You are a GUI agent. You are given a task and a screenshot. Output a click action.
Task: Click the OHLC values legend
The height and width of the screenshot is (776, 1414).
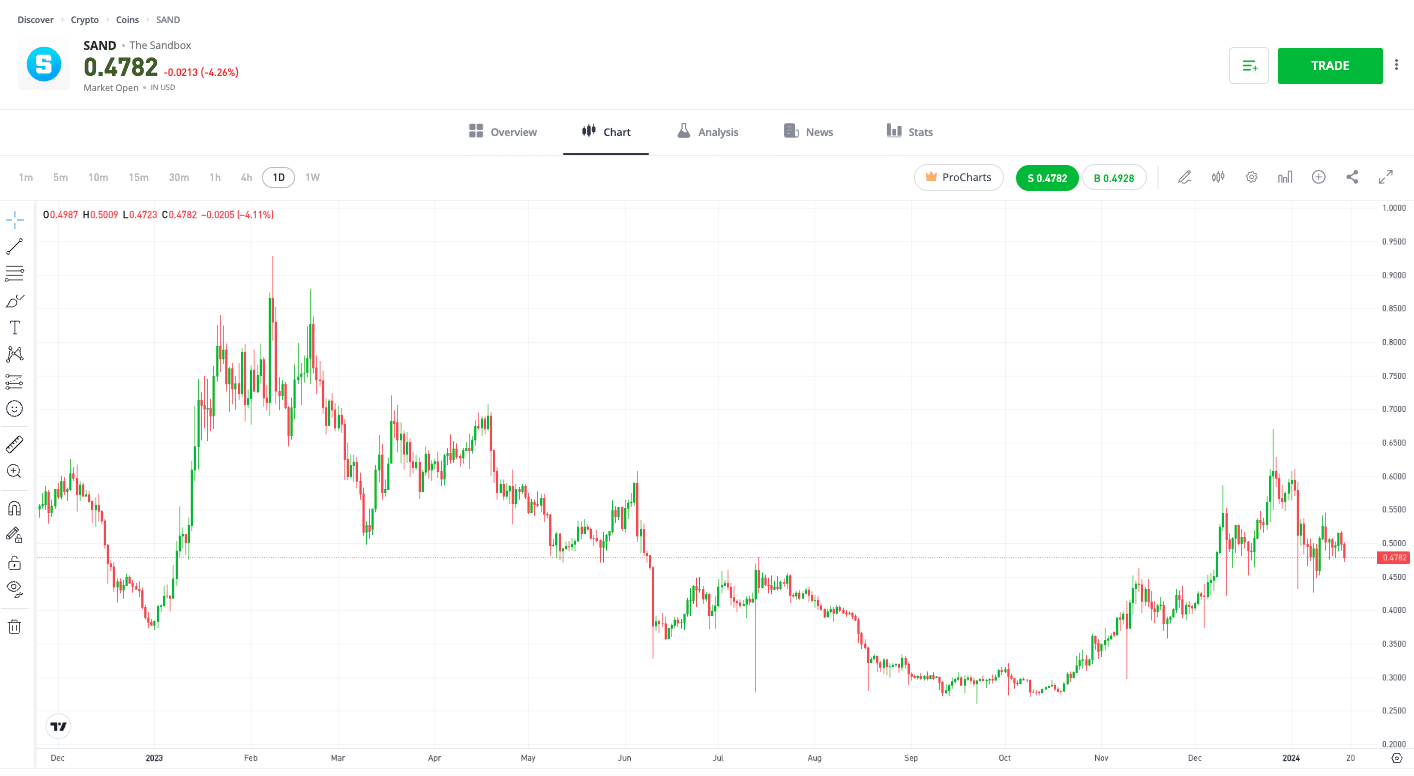coord(158,215)
